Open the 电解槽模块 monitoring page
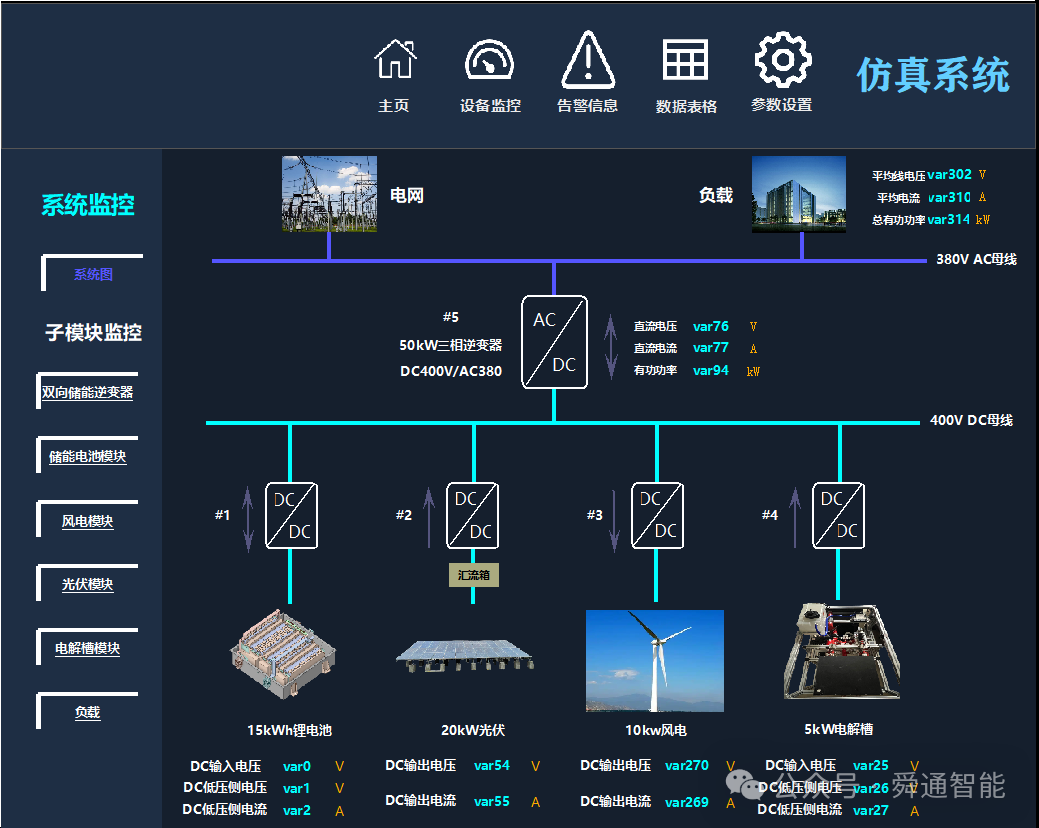Screen dimensions: 1039x828 (88, 647)
